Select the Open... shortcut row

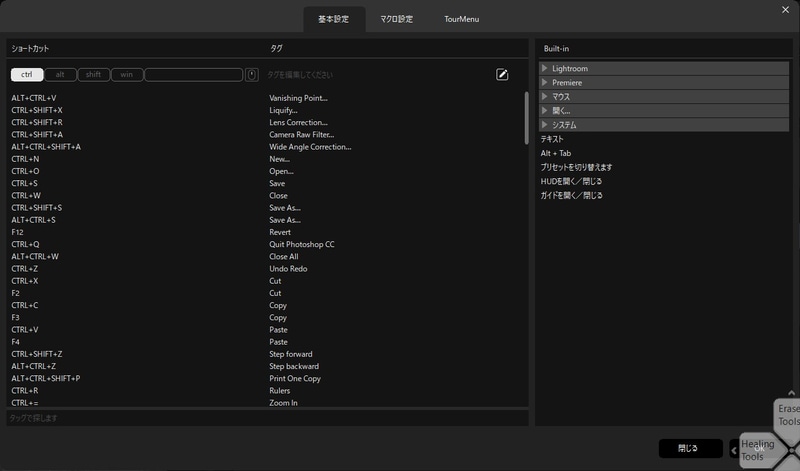[x=265, y=171]
